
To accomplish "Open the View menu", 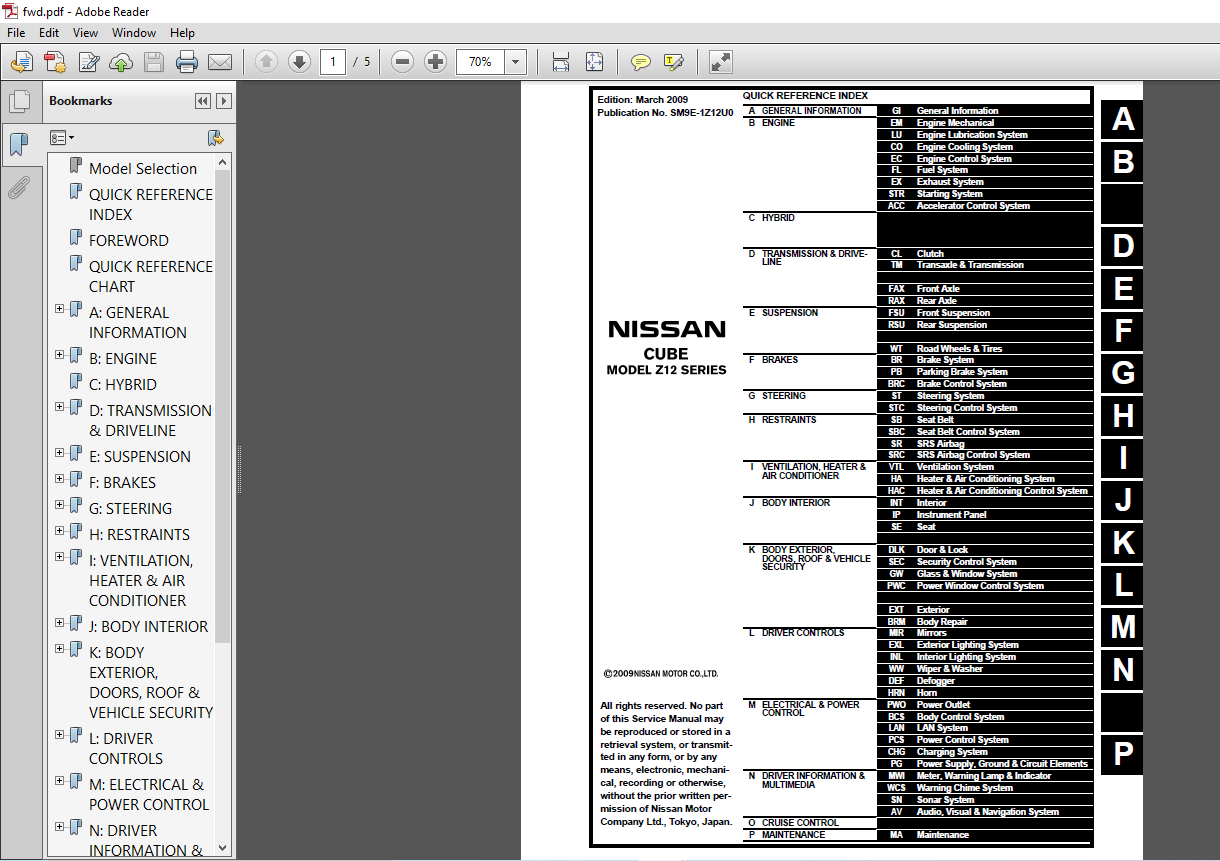I will [x=85, y=33].
